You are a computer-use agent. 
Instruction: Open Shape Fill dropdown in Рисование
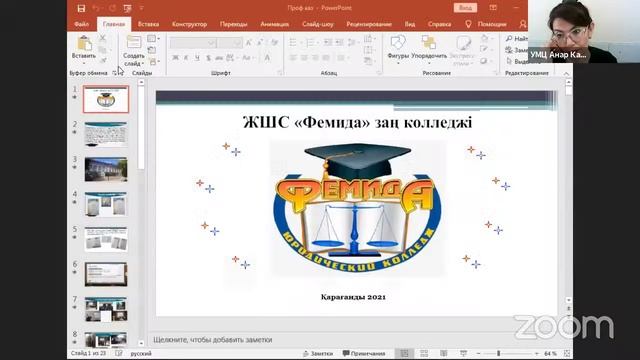(x=486, y=38)
